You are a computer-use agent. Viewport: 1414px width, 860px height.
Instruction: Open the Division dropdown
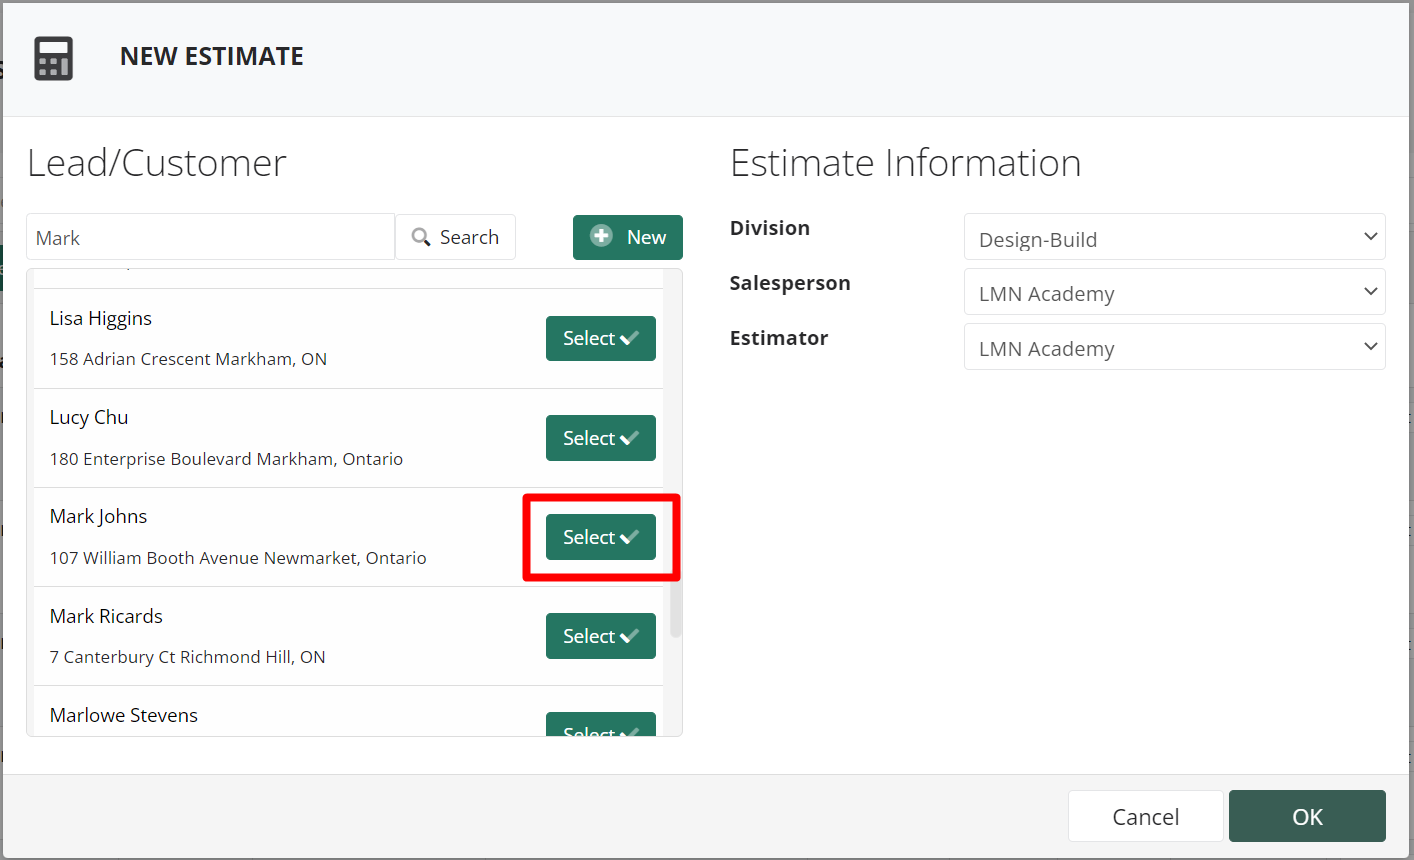pos(1175,237)
